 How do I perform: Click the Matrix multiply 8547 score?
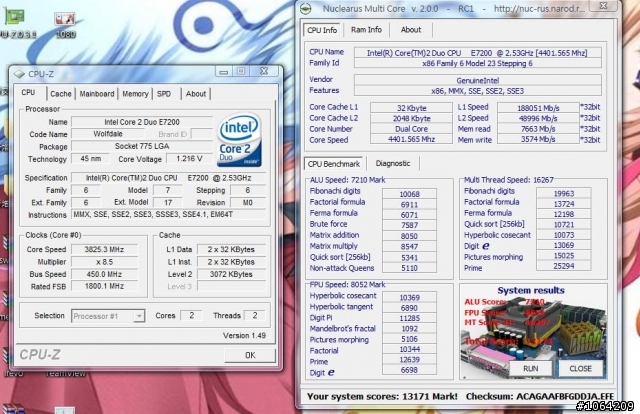click(409, 247)
